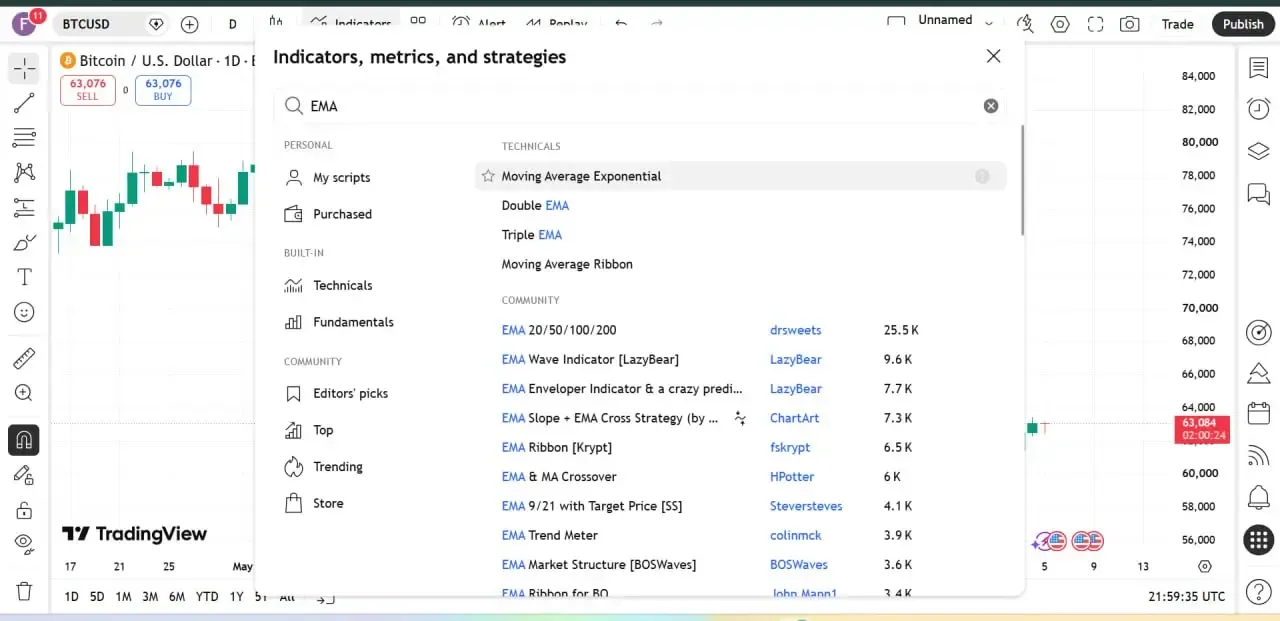Close the Indicators dialog

coord(993,56)
